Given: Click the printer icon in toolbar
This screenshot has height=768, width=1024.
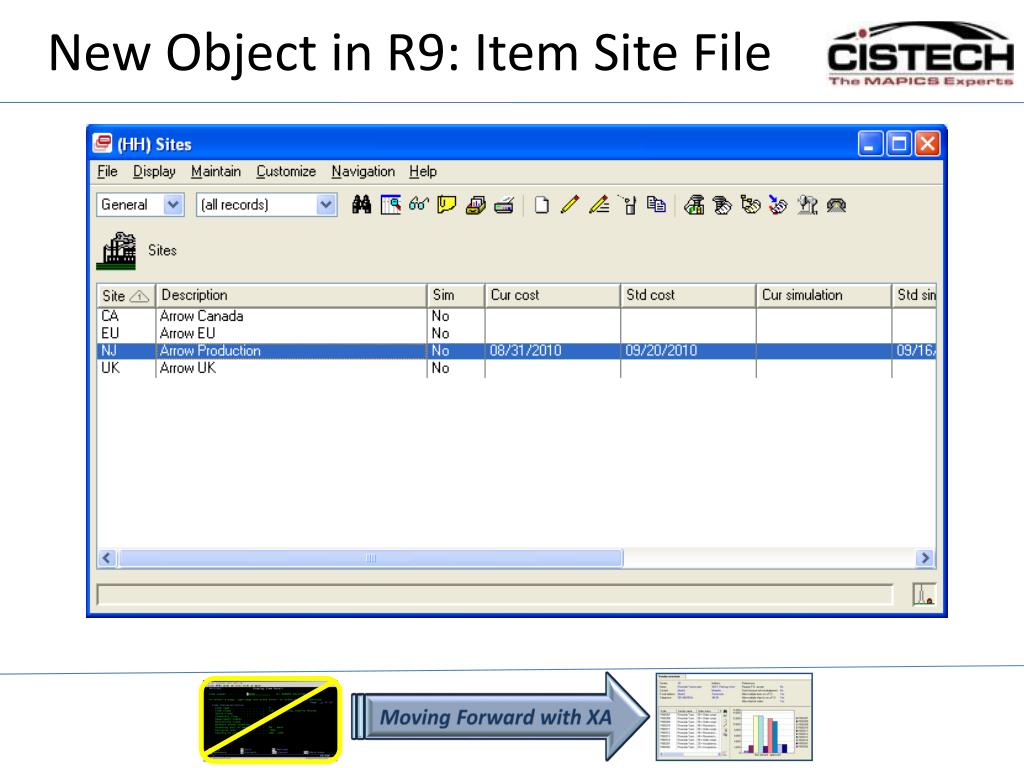Looking at the screenshot, I should click(504, 206).
